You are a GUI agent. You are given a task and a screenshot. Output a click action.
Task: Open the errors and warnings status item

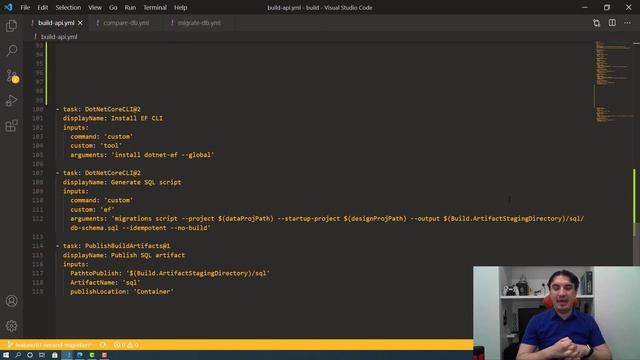126,345
